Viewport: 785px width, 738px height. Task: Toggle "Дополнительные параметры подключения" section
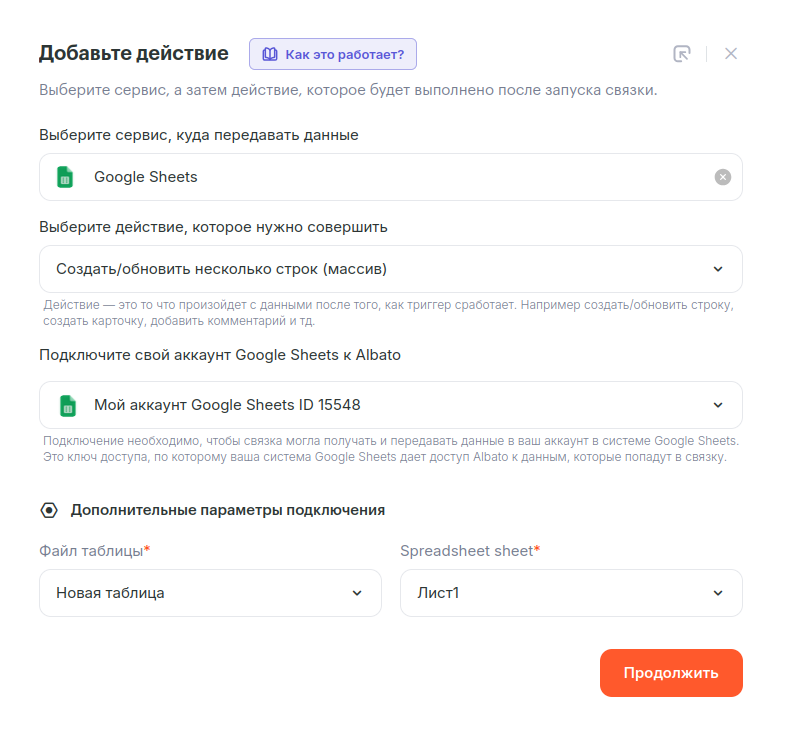(x=227, y=510)
